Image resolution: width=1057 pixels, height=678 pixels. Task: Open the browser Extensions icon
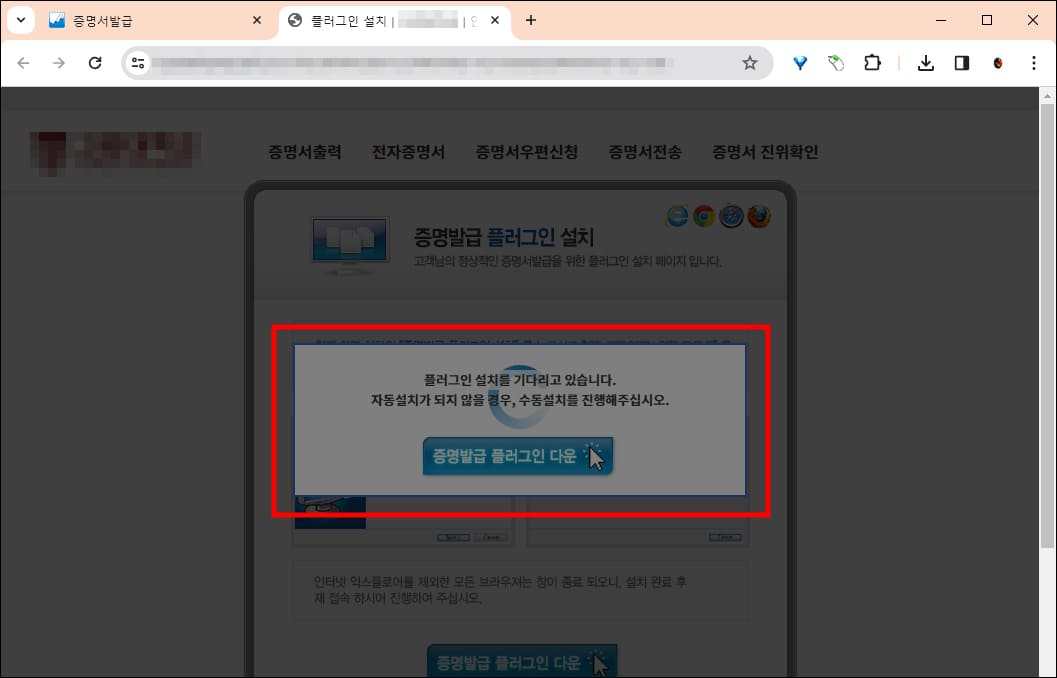872,62
